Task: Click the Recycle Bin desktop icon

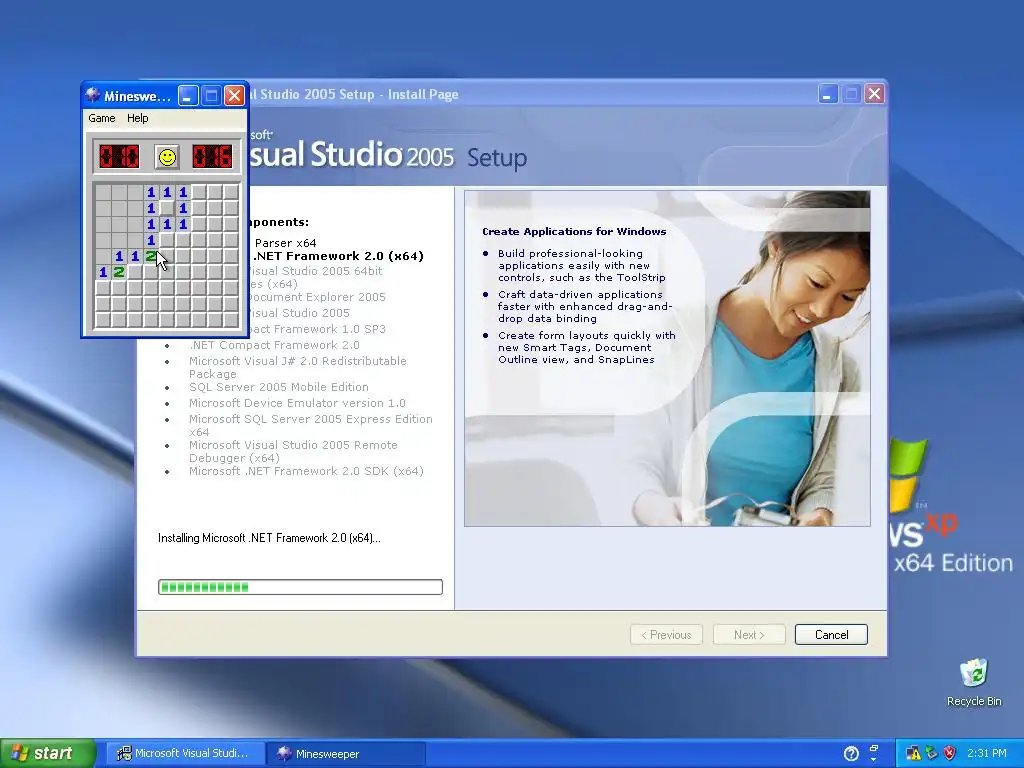Action: click(974, 682)
